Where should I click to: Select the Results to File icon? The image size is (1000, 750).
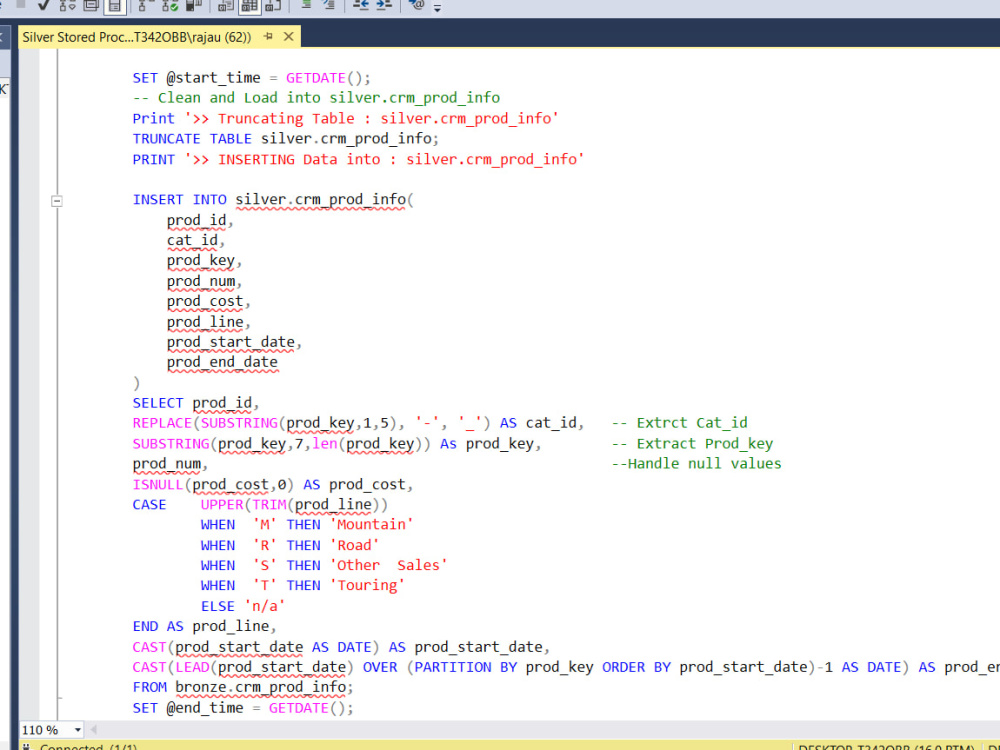[273, 5]
